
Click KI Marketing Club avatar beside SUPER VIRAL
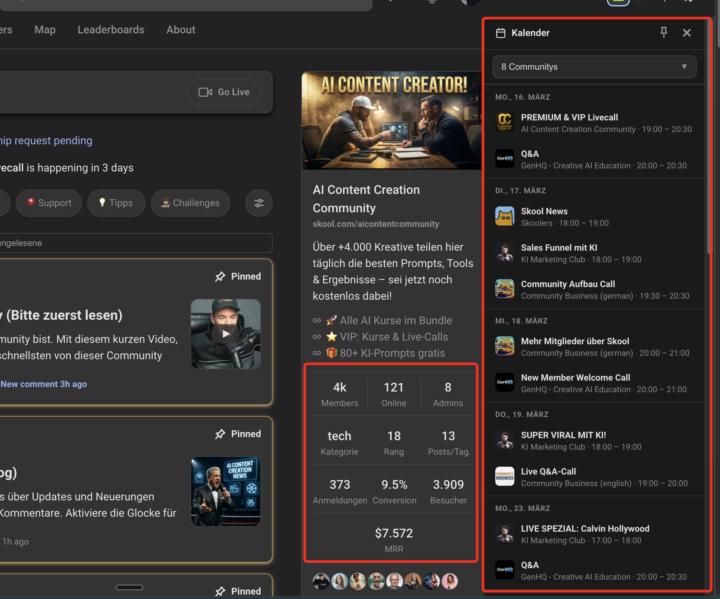pos(505,440)
